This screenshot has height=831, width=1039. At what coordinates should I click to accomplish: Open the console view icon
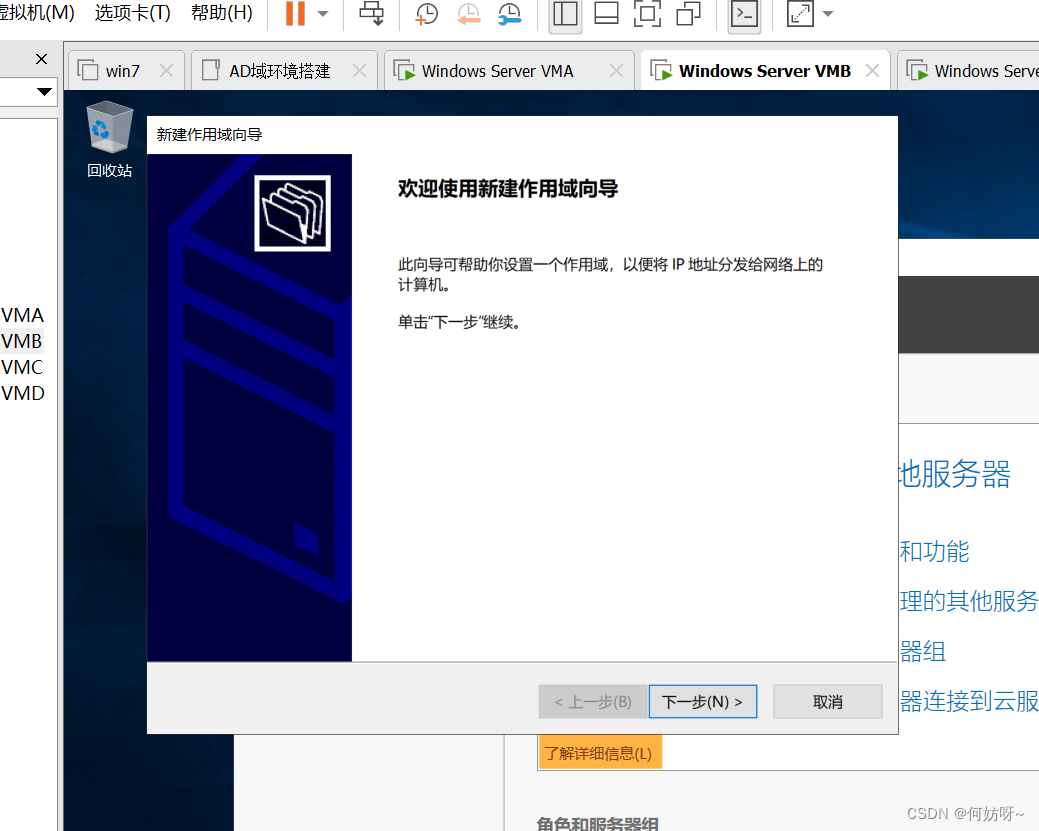[x=743, y=14]
